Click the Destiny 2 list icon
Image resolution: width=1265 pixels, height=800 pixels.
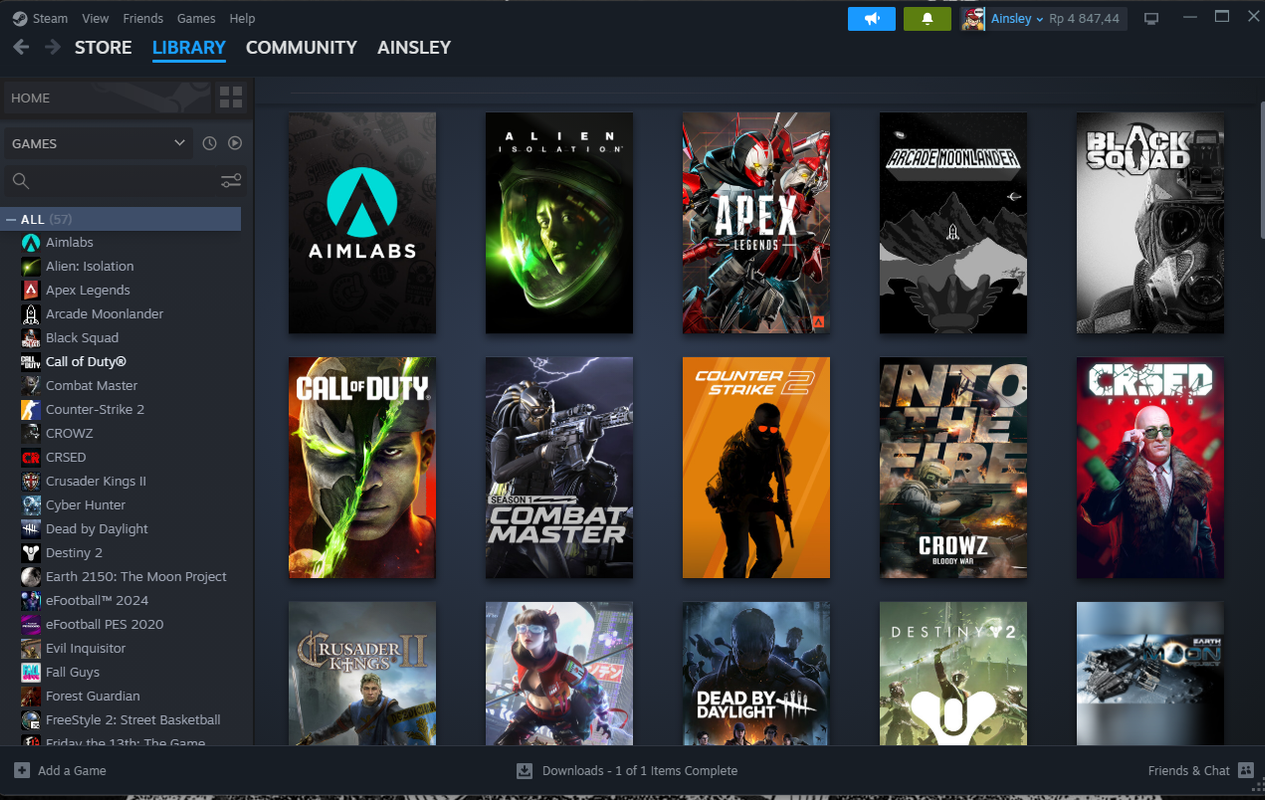pos(30,552)
